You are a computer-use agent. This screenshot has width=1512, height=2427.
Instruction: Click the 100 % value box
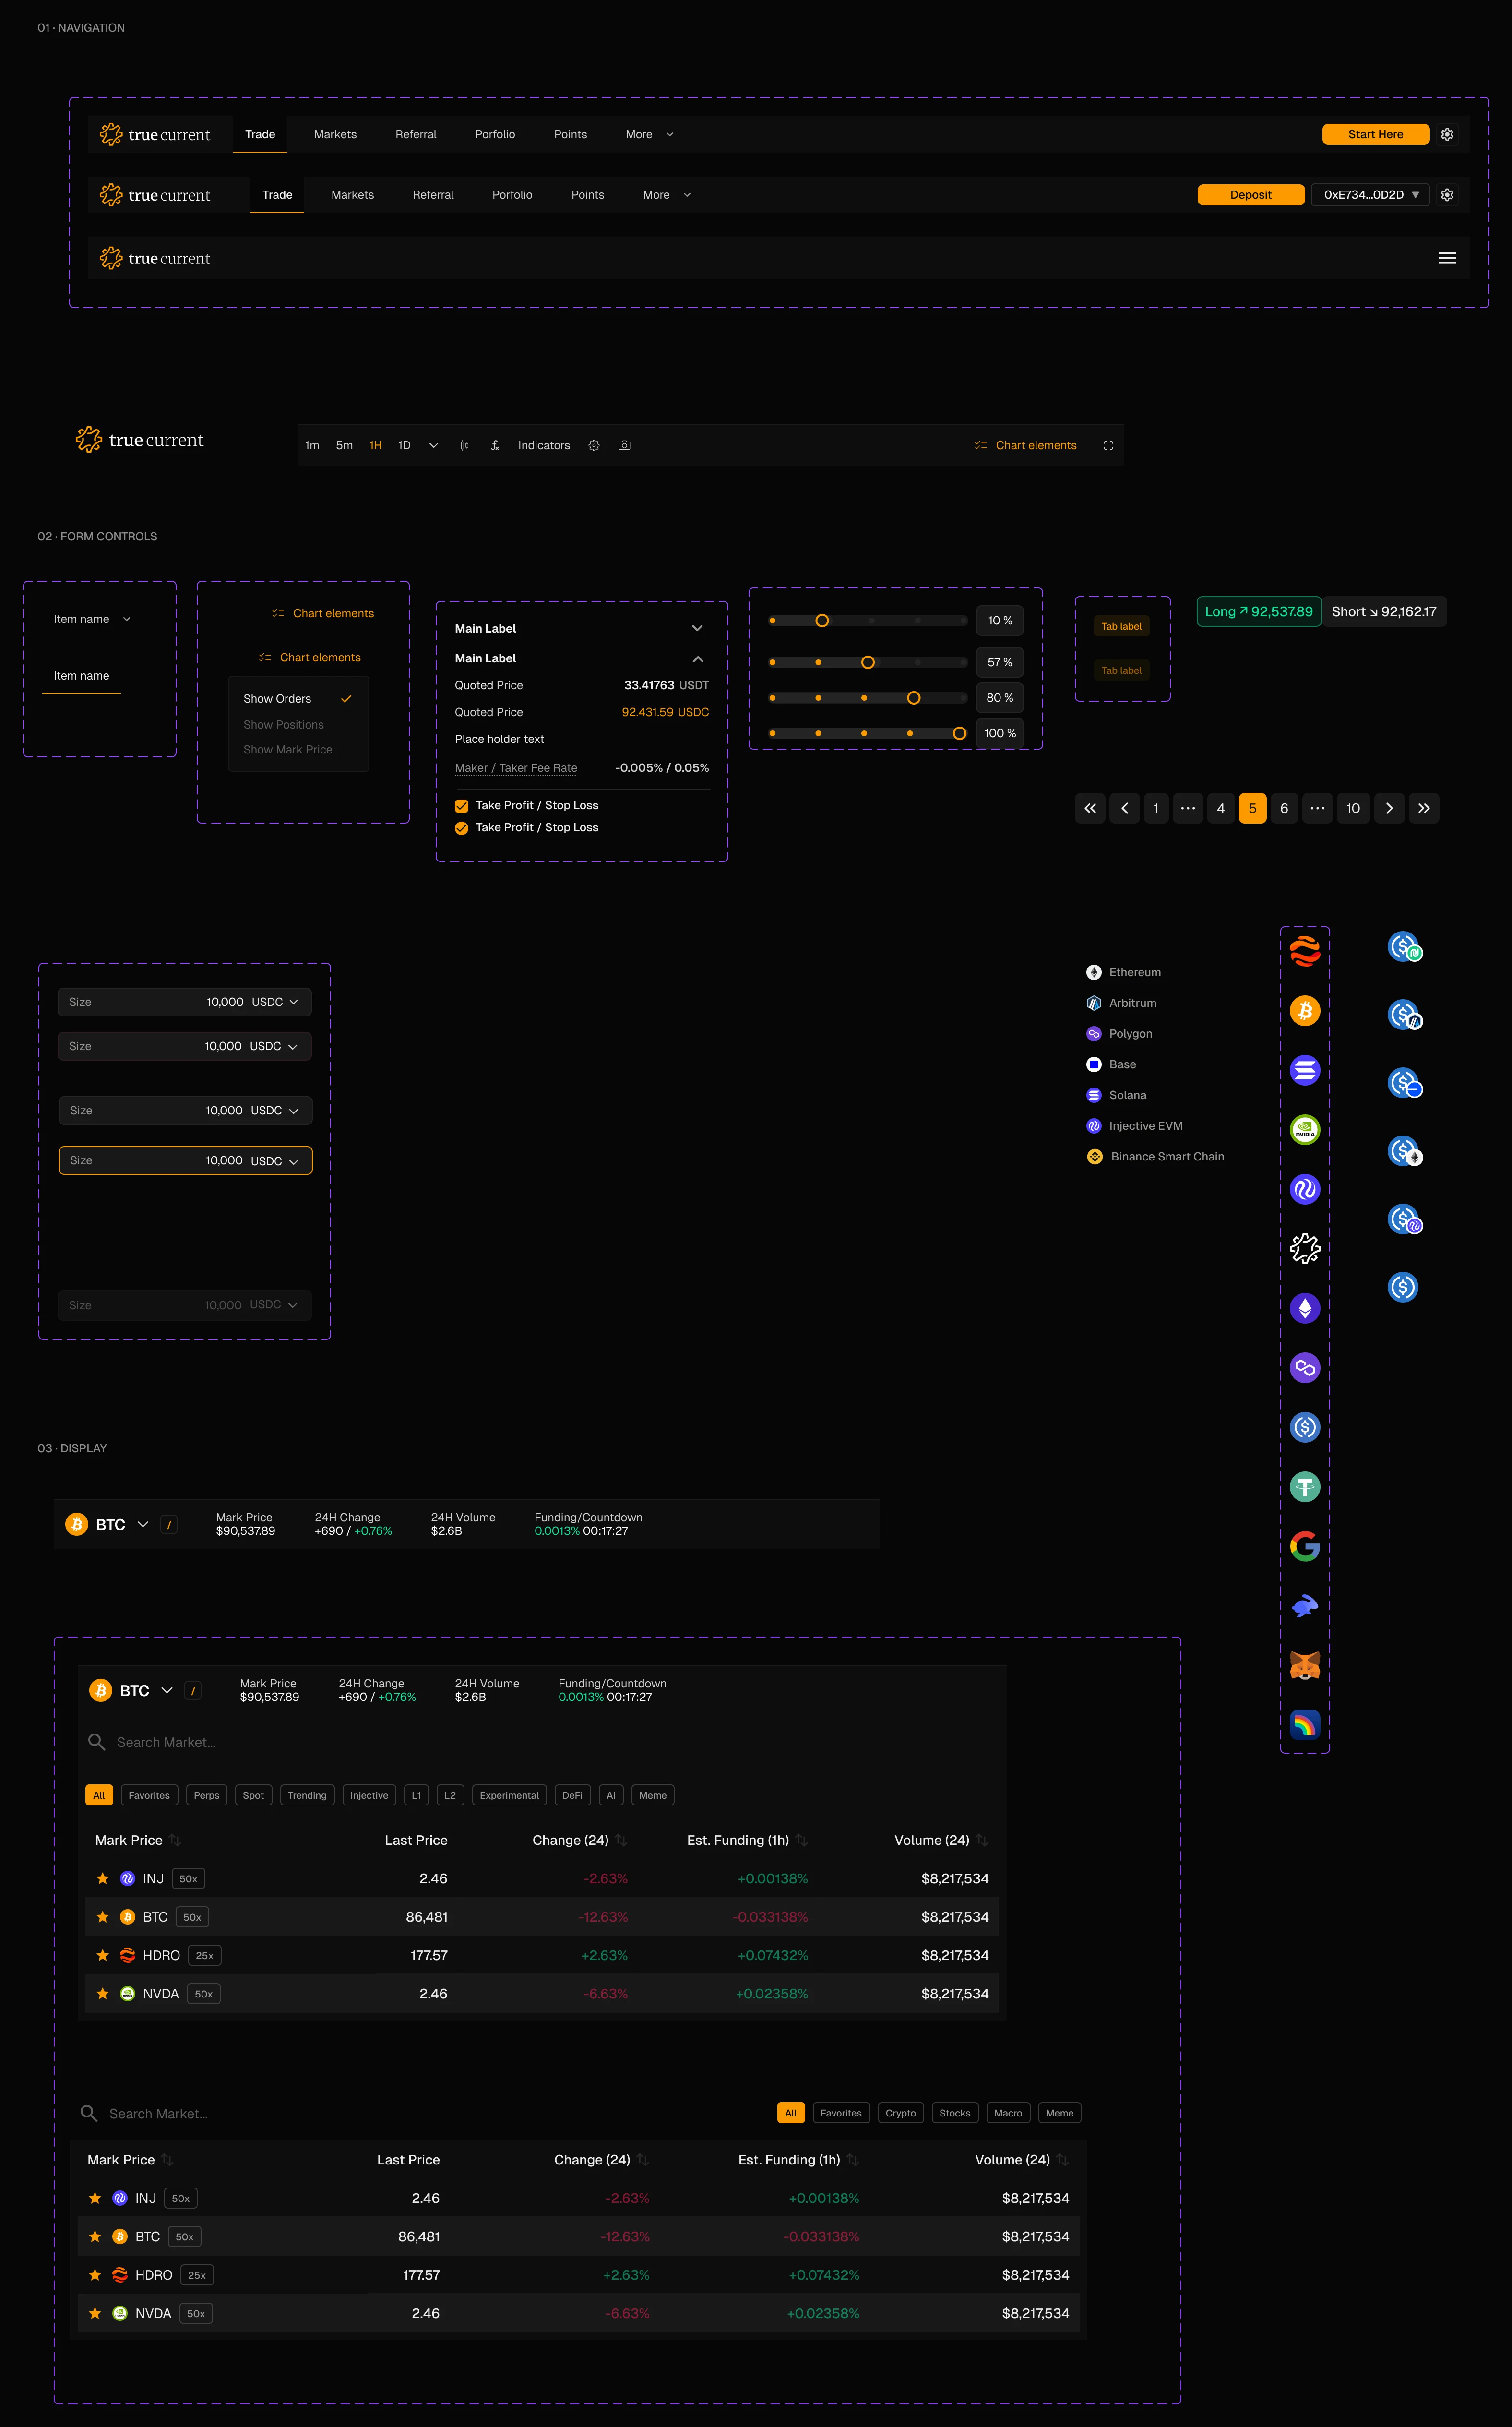click(1000, 733)
